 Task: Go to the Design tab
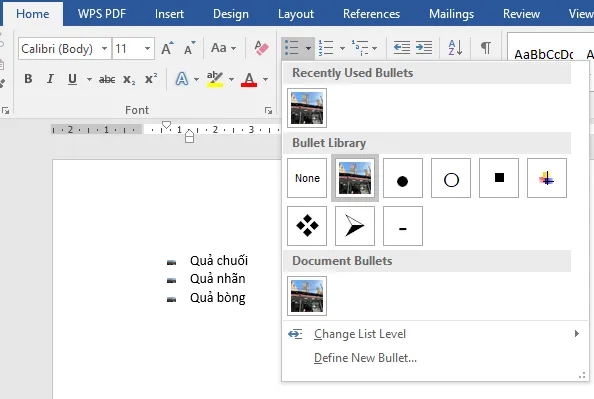[x=231, y=14]
